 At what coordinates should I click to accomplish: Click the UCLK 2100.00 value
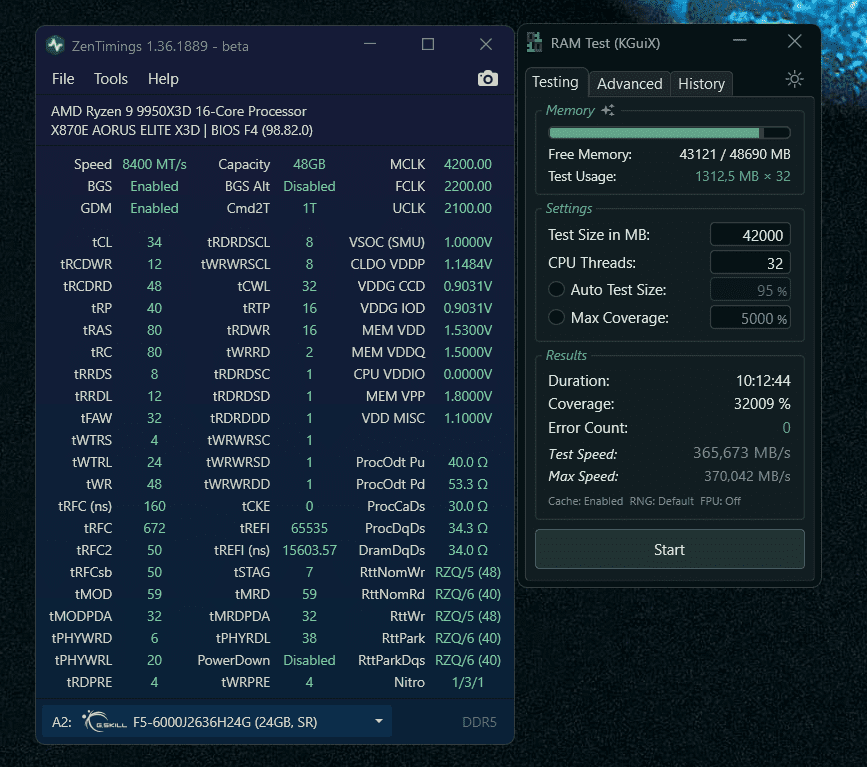[x=467, y=208]
